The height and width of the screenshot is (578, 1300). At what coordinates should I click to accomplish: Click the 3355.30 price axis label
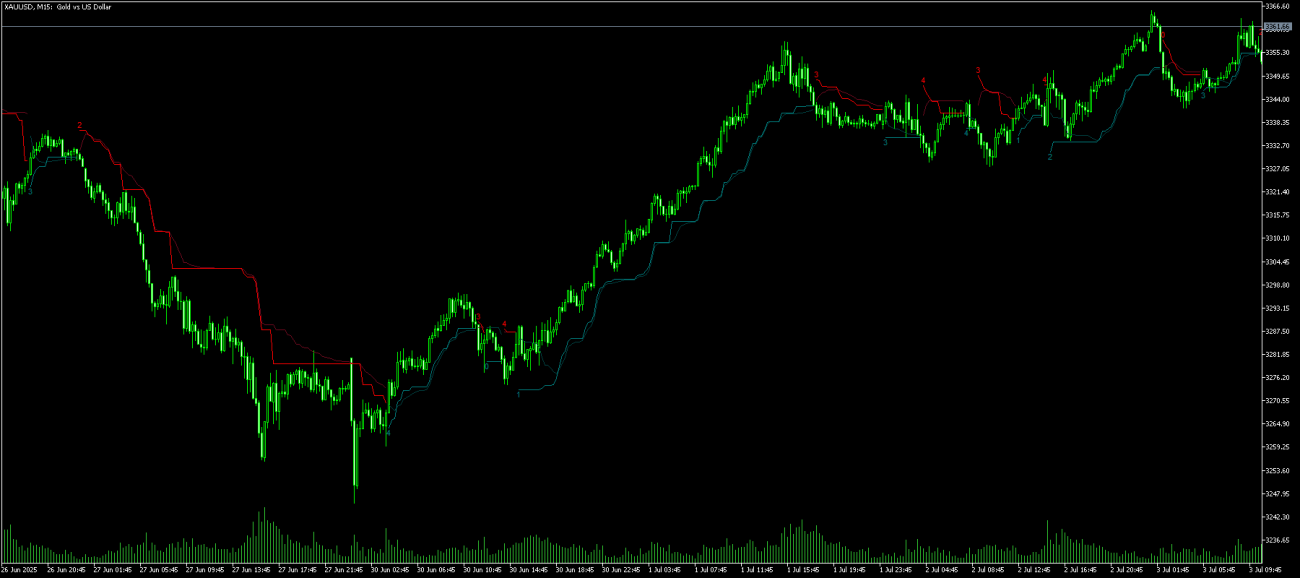pos(1279,52)
